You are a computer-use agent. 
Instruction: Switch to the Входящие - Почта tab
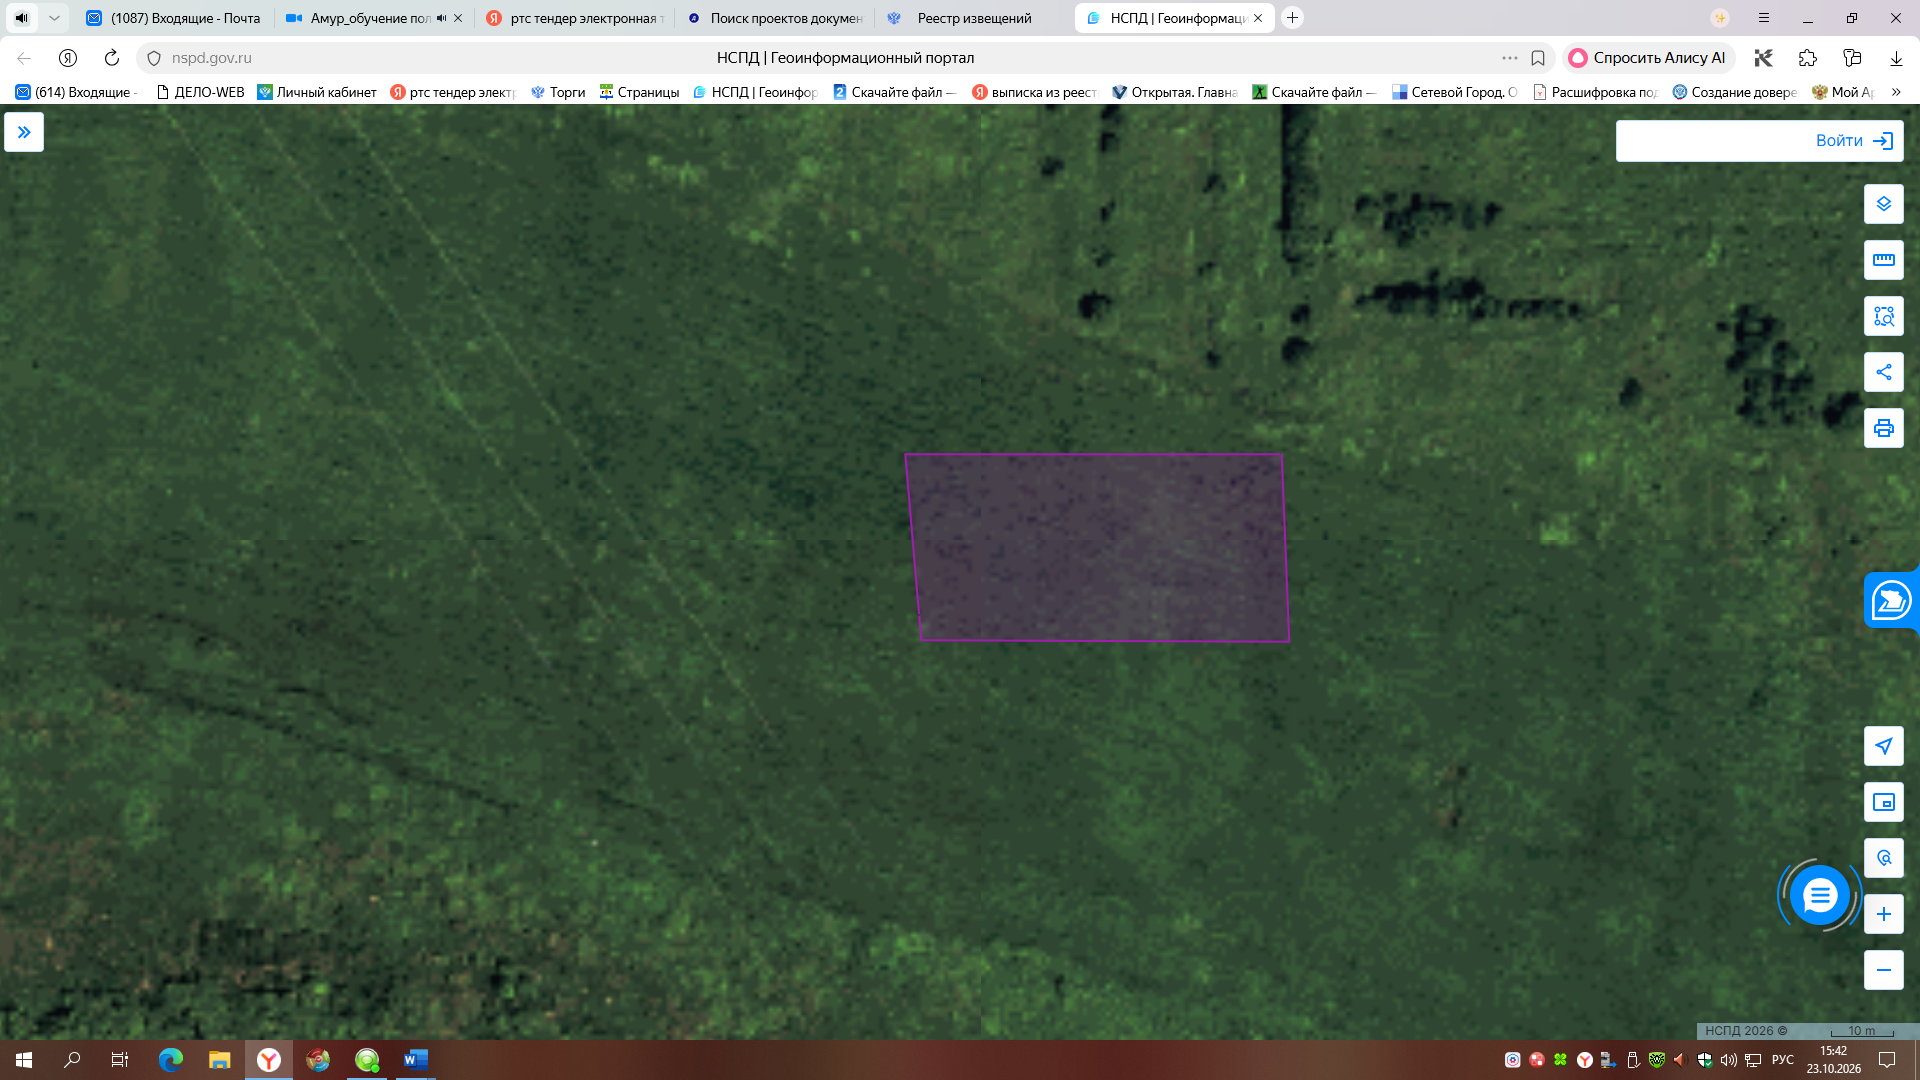click(x=174, y=18)
